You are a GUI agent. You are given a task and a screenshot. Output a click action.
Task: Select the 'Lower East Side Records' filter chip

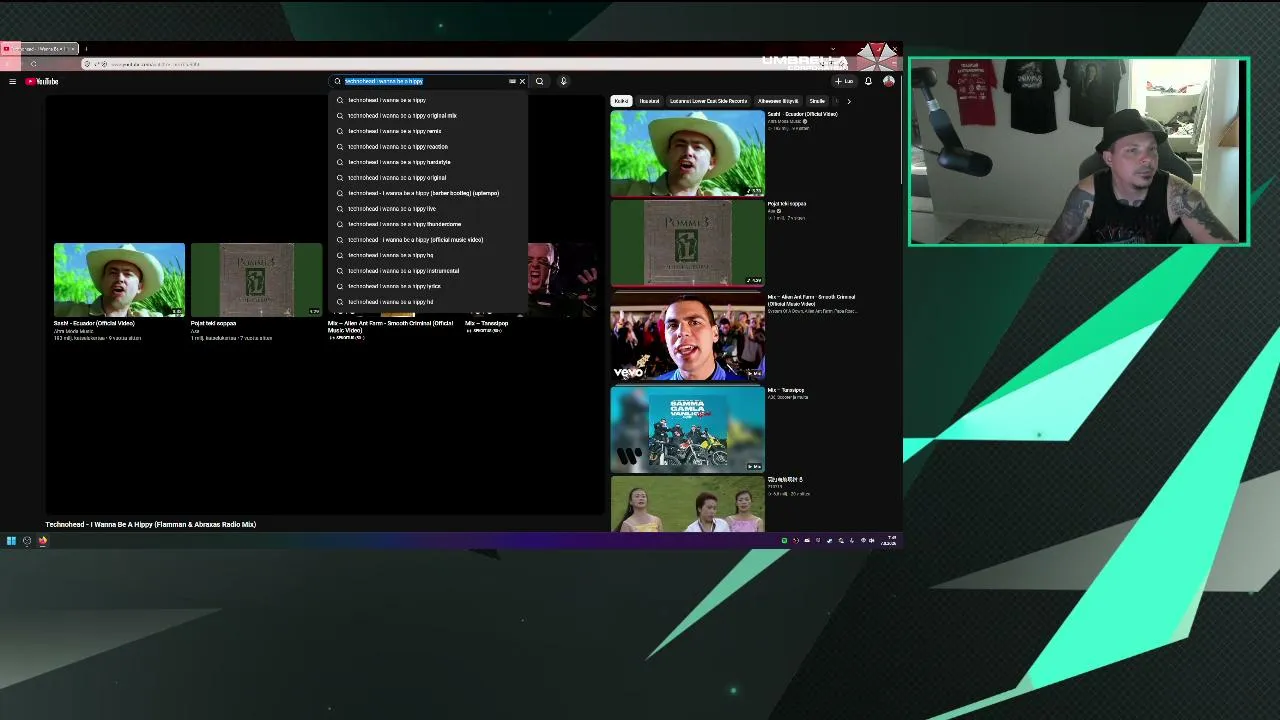709,101
